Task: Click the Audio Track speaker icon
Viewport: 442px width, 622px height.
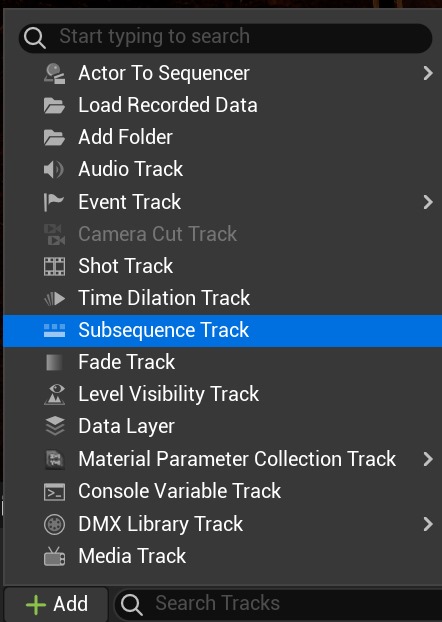Action: [x=54, y=169]
